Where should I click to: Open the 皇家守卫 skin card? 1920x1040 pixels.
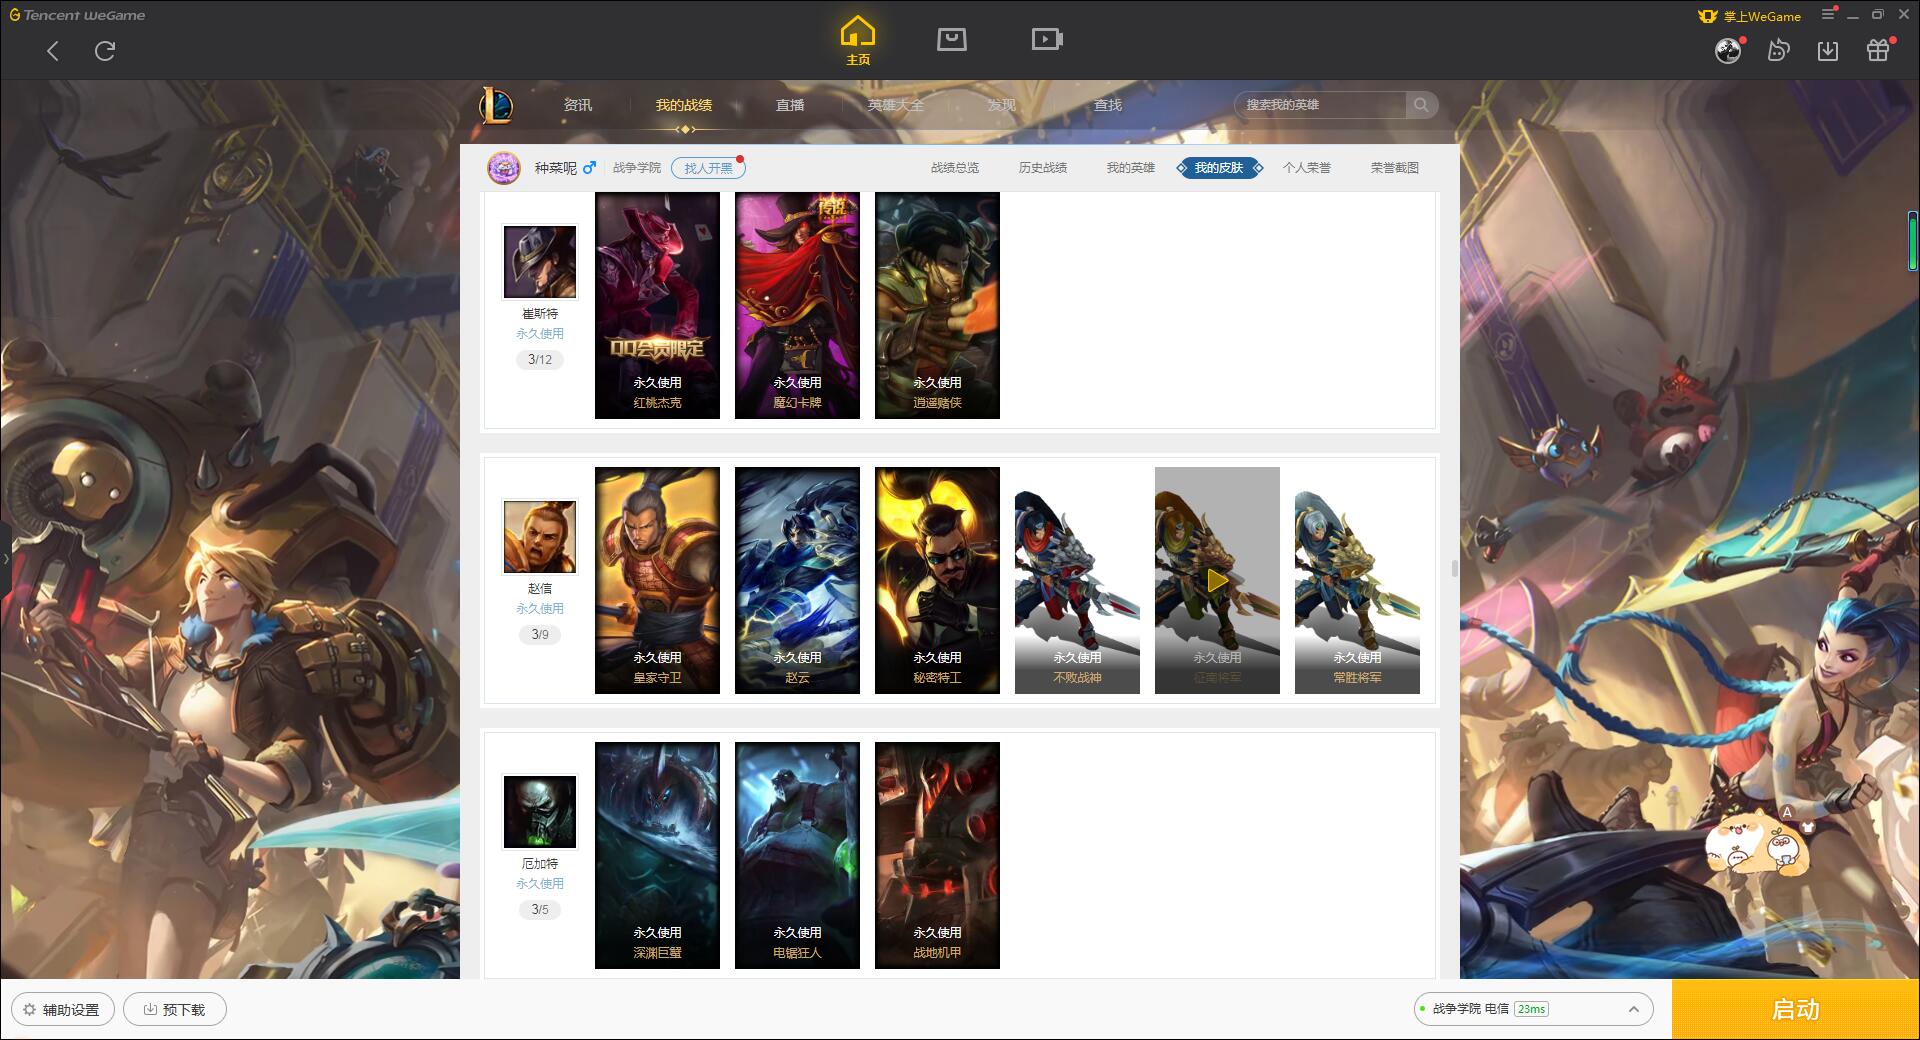(657, 580)
